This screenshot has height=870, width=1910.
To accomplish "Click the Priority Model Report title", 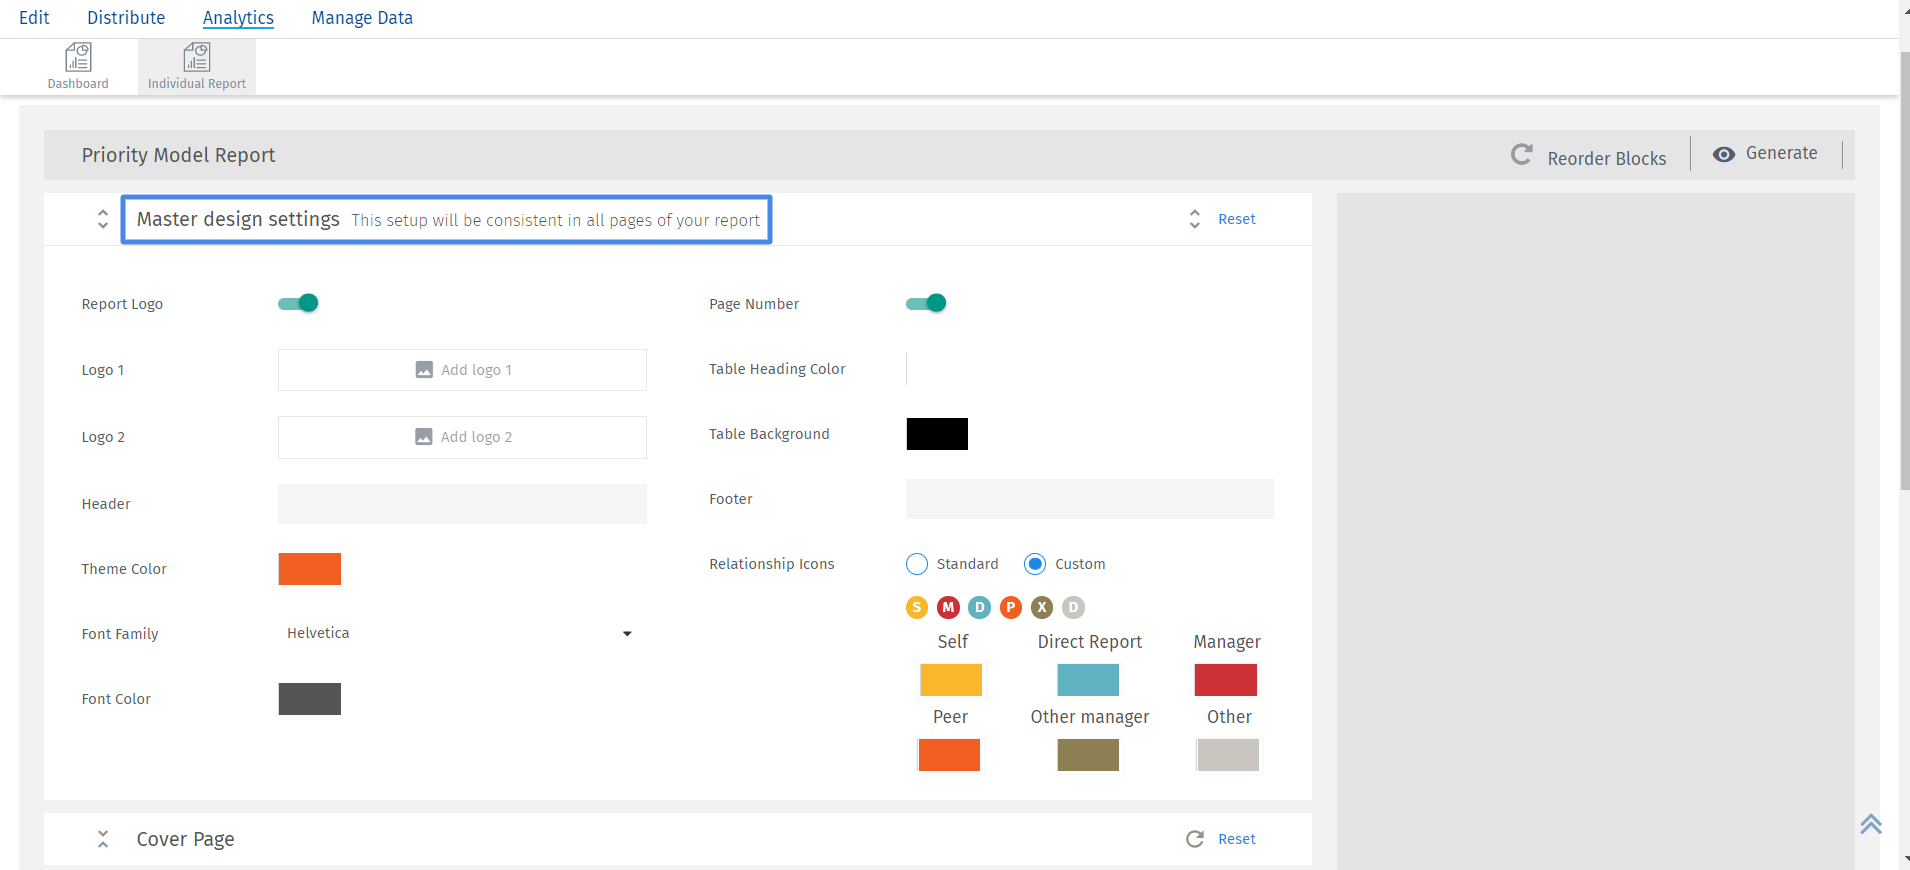I will click(x=178, y=155).
